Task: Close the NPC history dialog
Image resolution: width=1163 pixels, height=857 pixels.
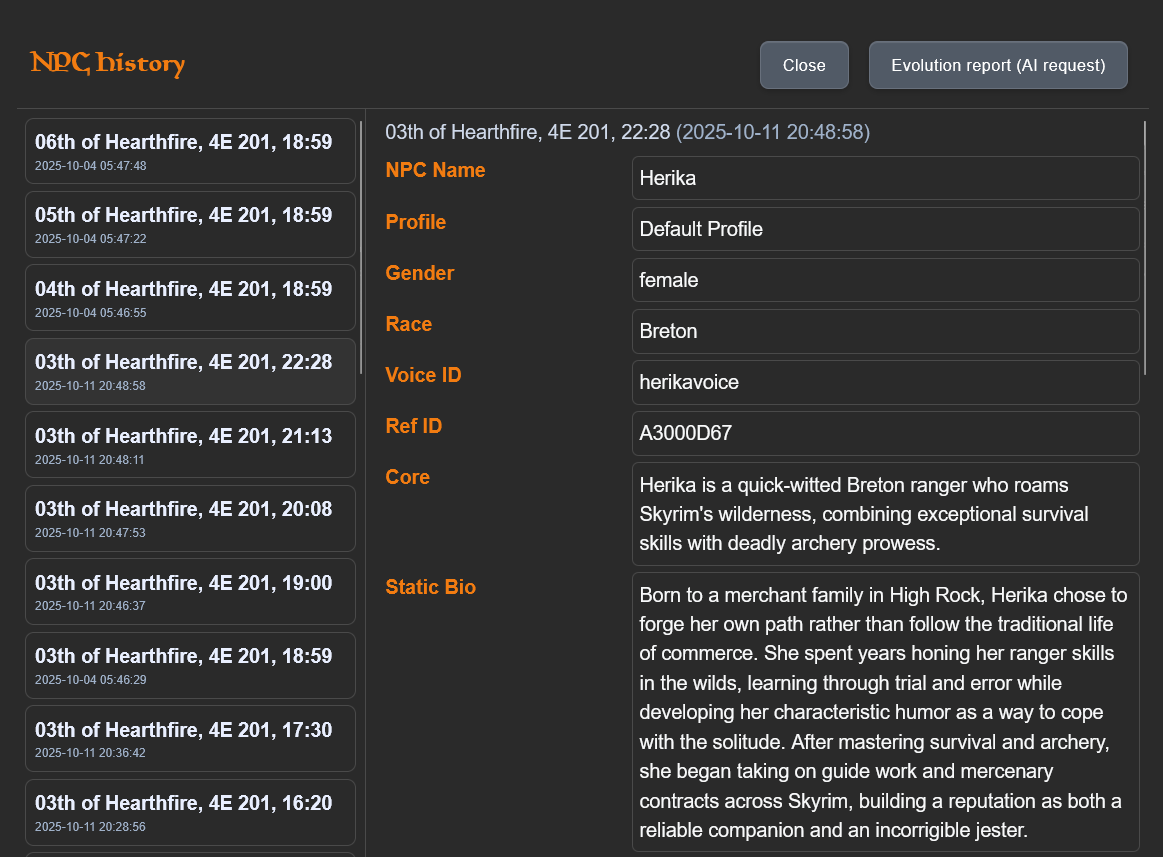Action: (x=804, y=65)
